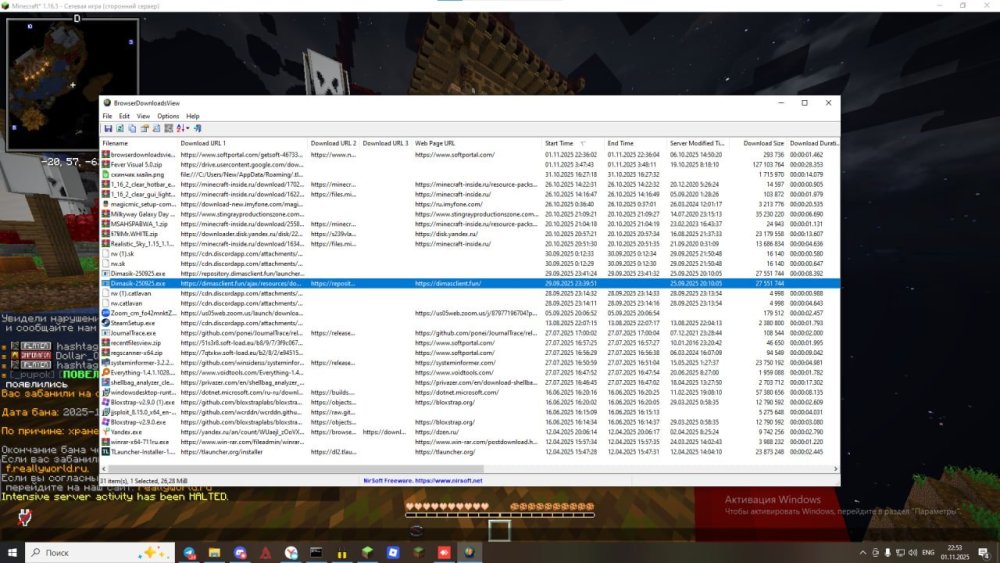Click the microphone icon in system tray
Viewport: 1000px width, 563px height.
click(887, 553)
